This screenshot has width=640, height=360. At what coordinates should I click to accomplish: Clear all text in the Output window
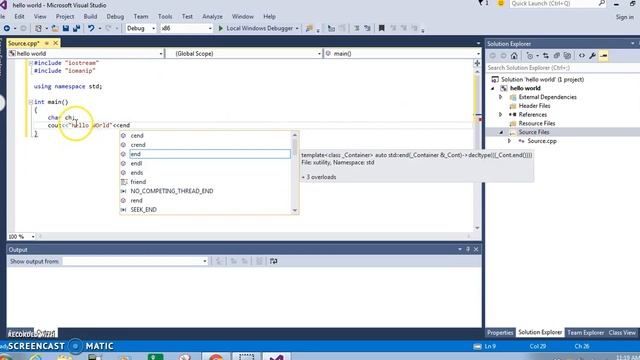point(259,261)
